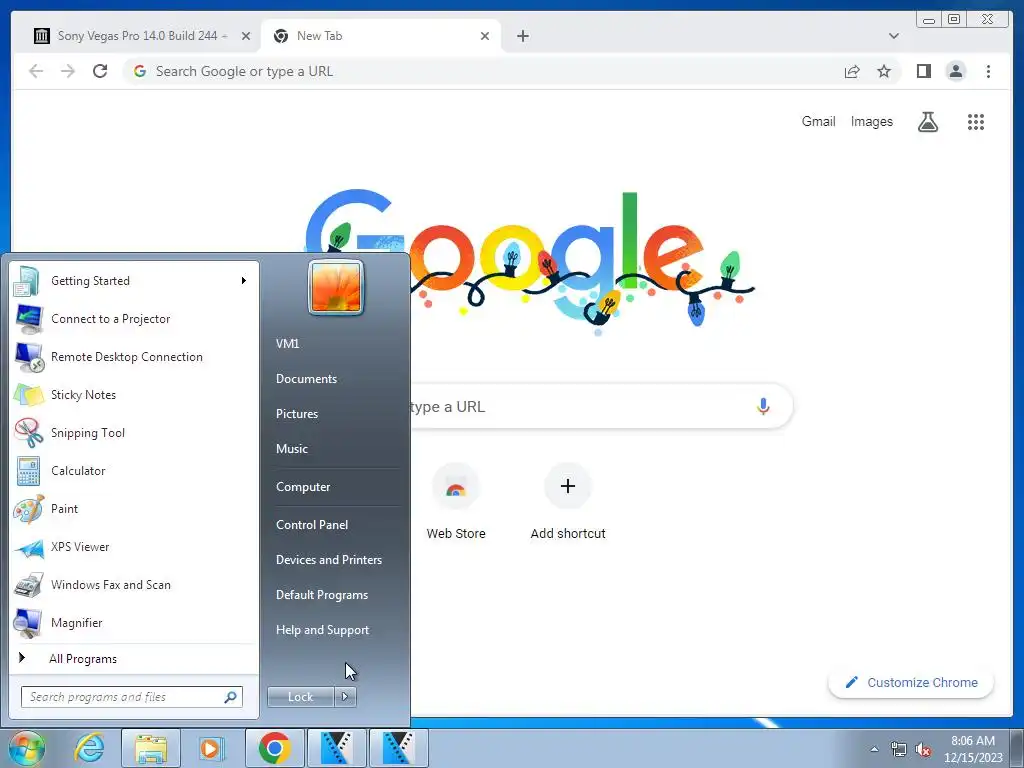This screenshot has width=1024, height=768.
Task: Toggle Chrome side panel icon
Action: (923, 71)
